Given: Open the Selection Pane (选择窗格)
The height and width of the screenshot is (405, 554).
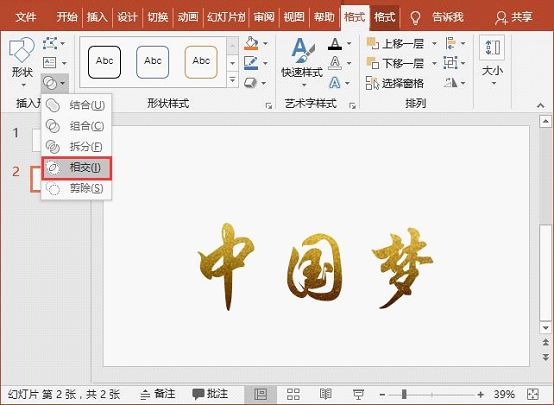Looking at the screenshot, I should (395, 83).
